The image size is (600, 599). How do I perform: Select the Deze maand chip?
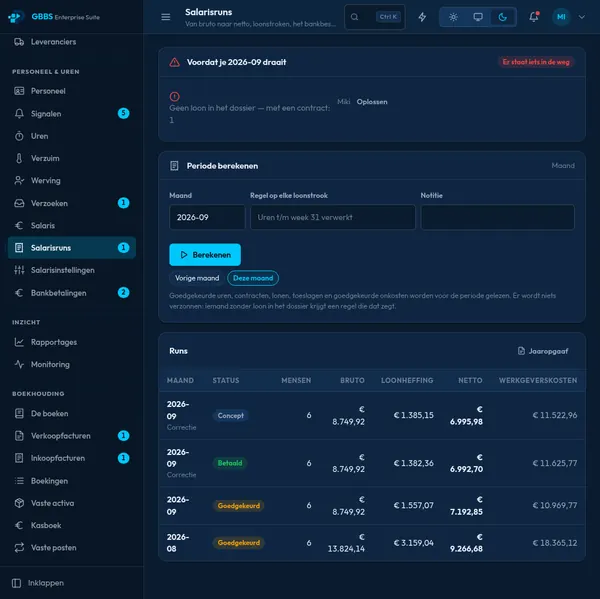(253, 278)
